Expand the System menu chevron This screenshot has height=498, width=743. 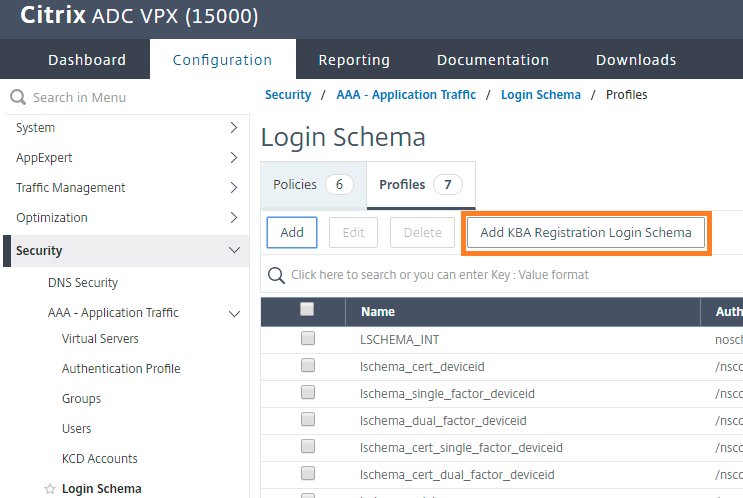pyautogui.click(x=234, y=127)
